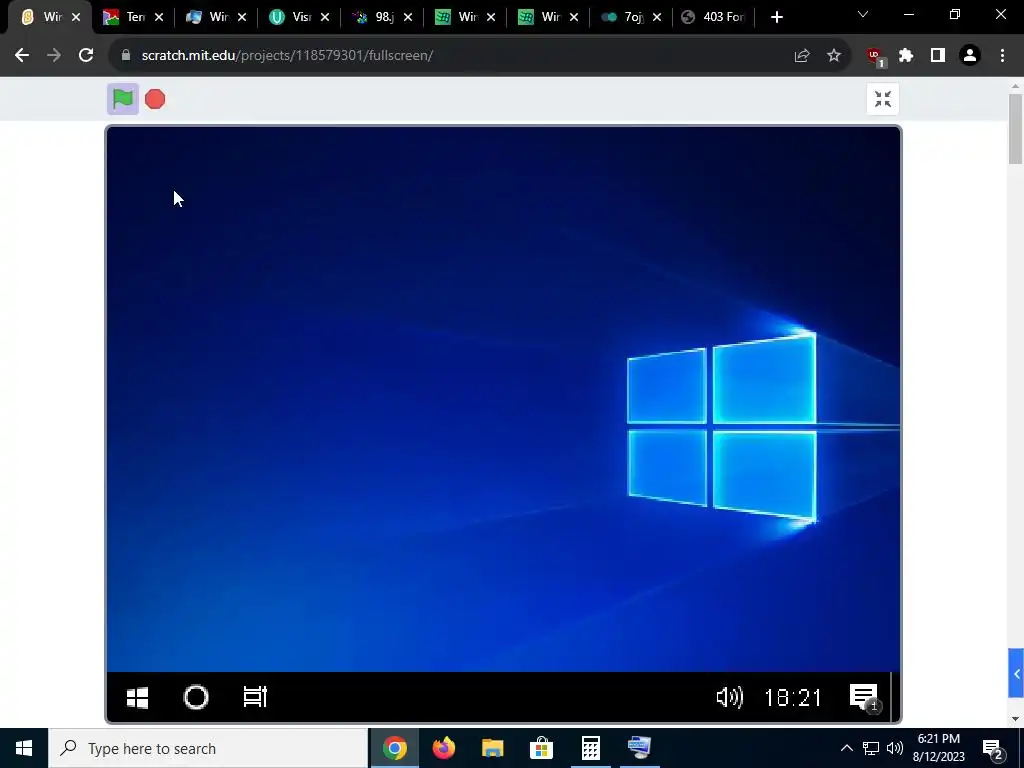Close the 98.j tab
Viewport: 1024px width, 768px height.
coord(408,17)
